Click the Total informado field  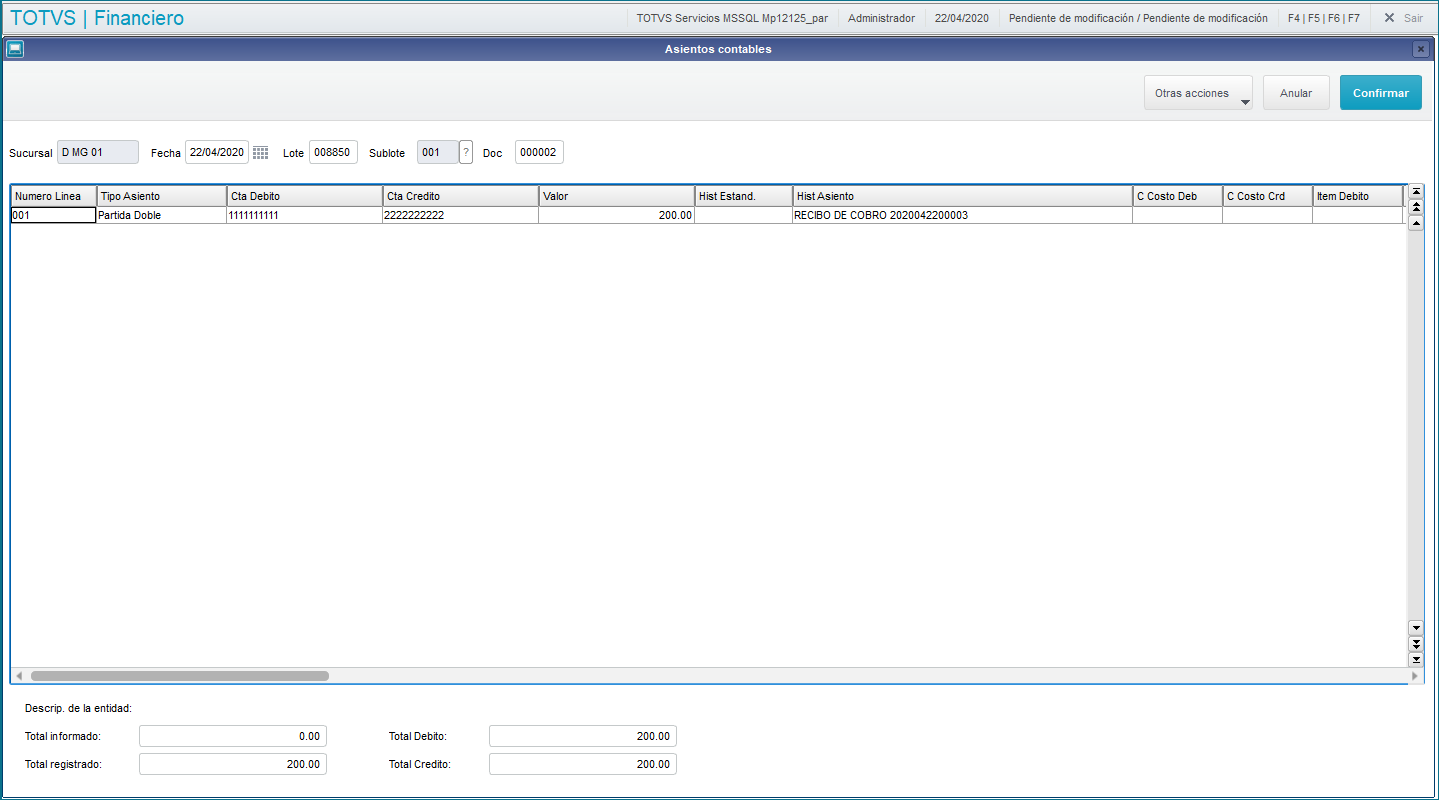click(x=233, y=736)
